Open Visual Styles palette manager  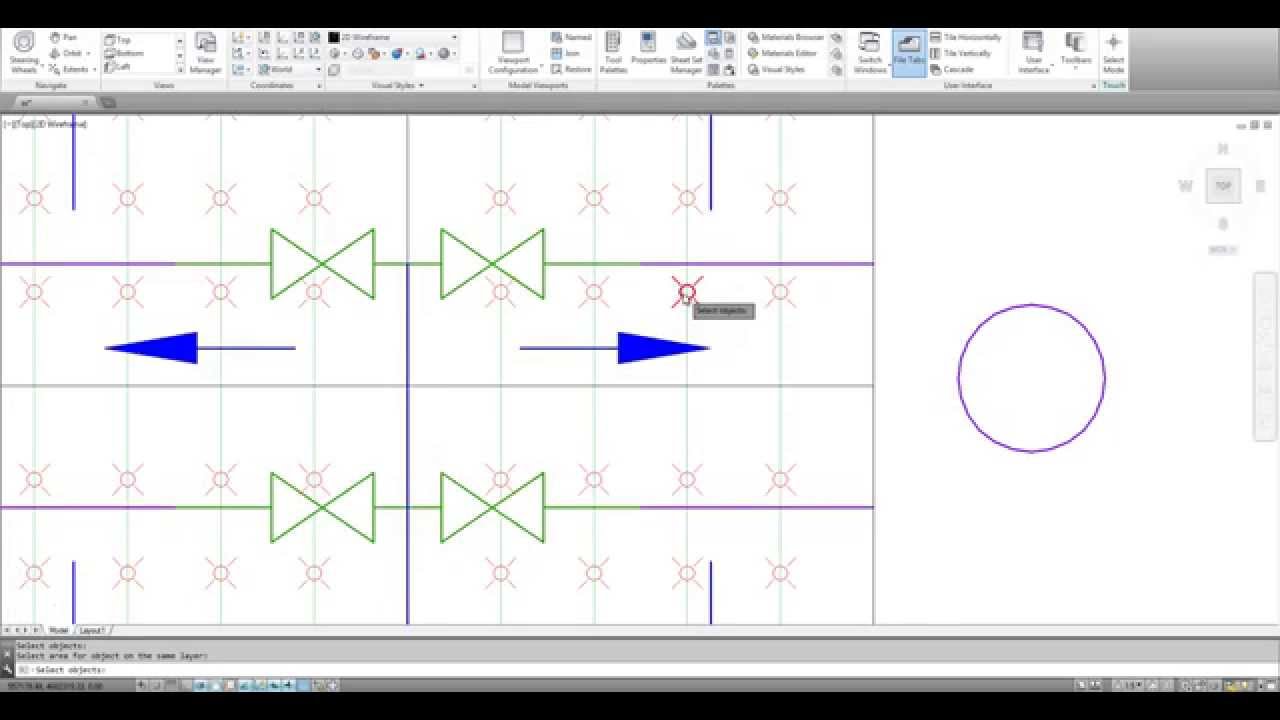(x=776, y=69)
